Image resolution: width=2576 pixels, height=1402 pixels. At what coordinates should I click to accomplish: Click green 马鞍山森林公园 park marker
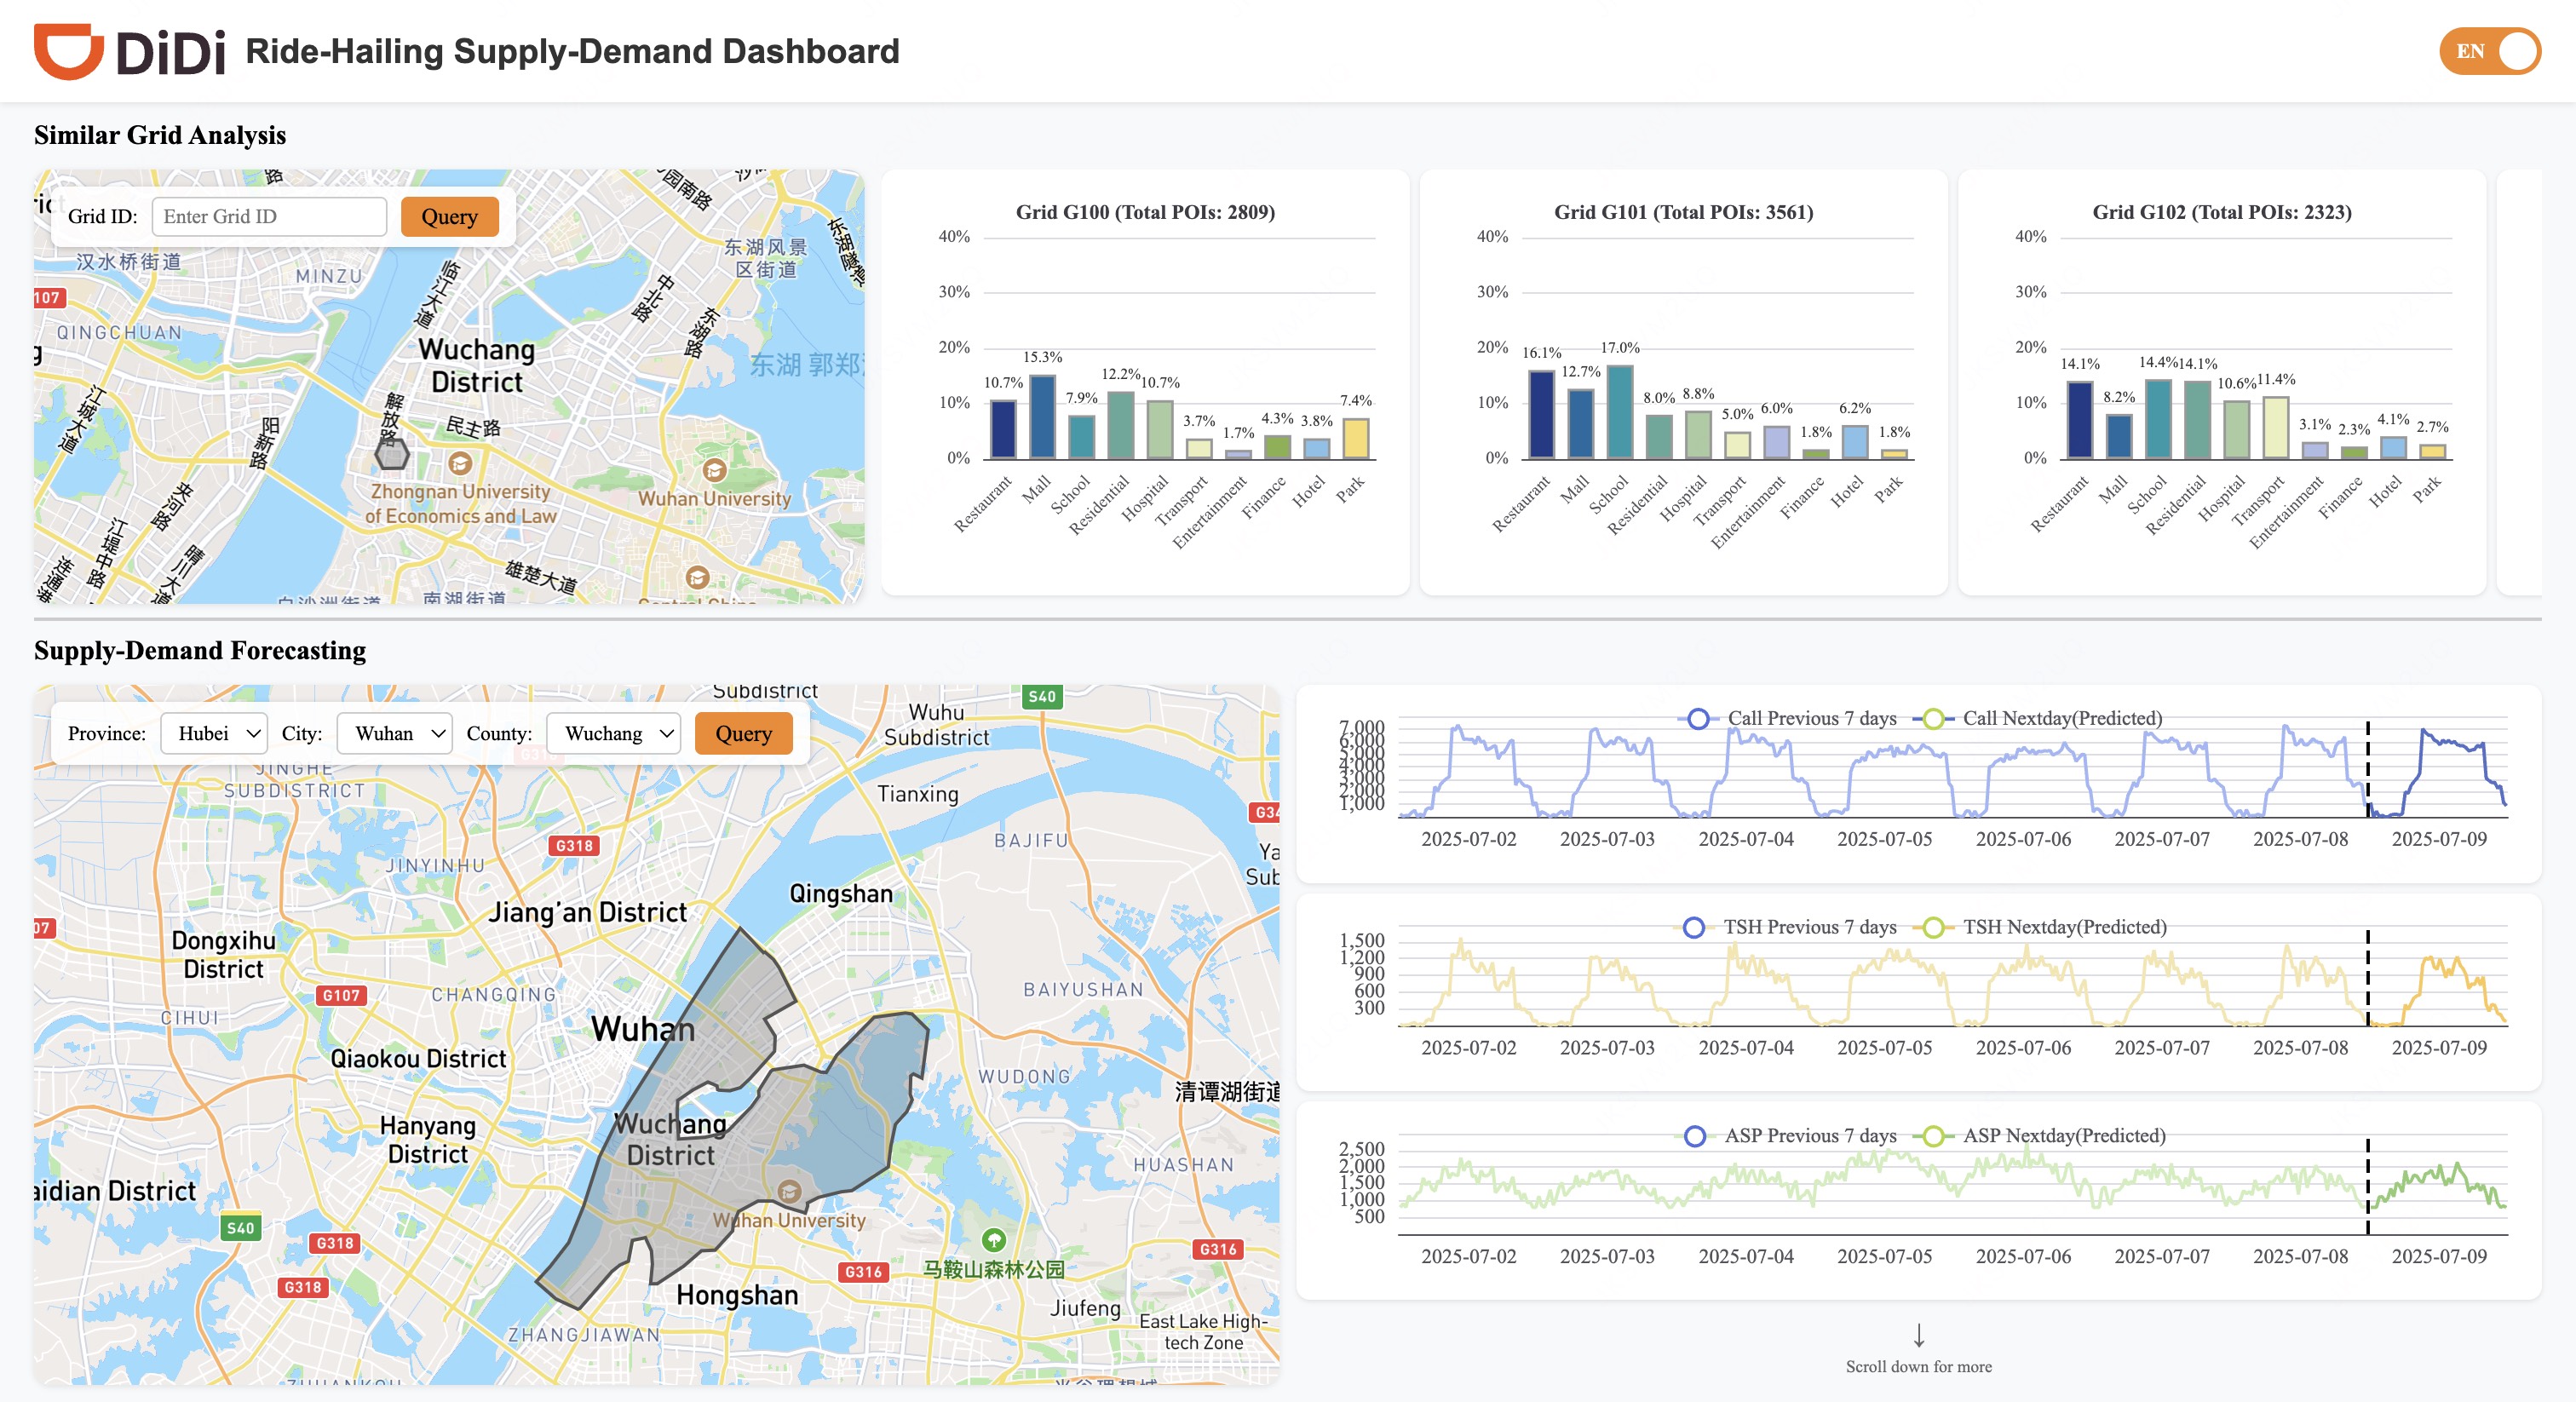[993, 1240]
